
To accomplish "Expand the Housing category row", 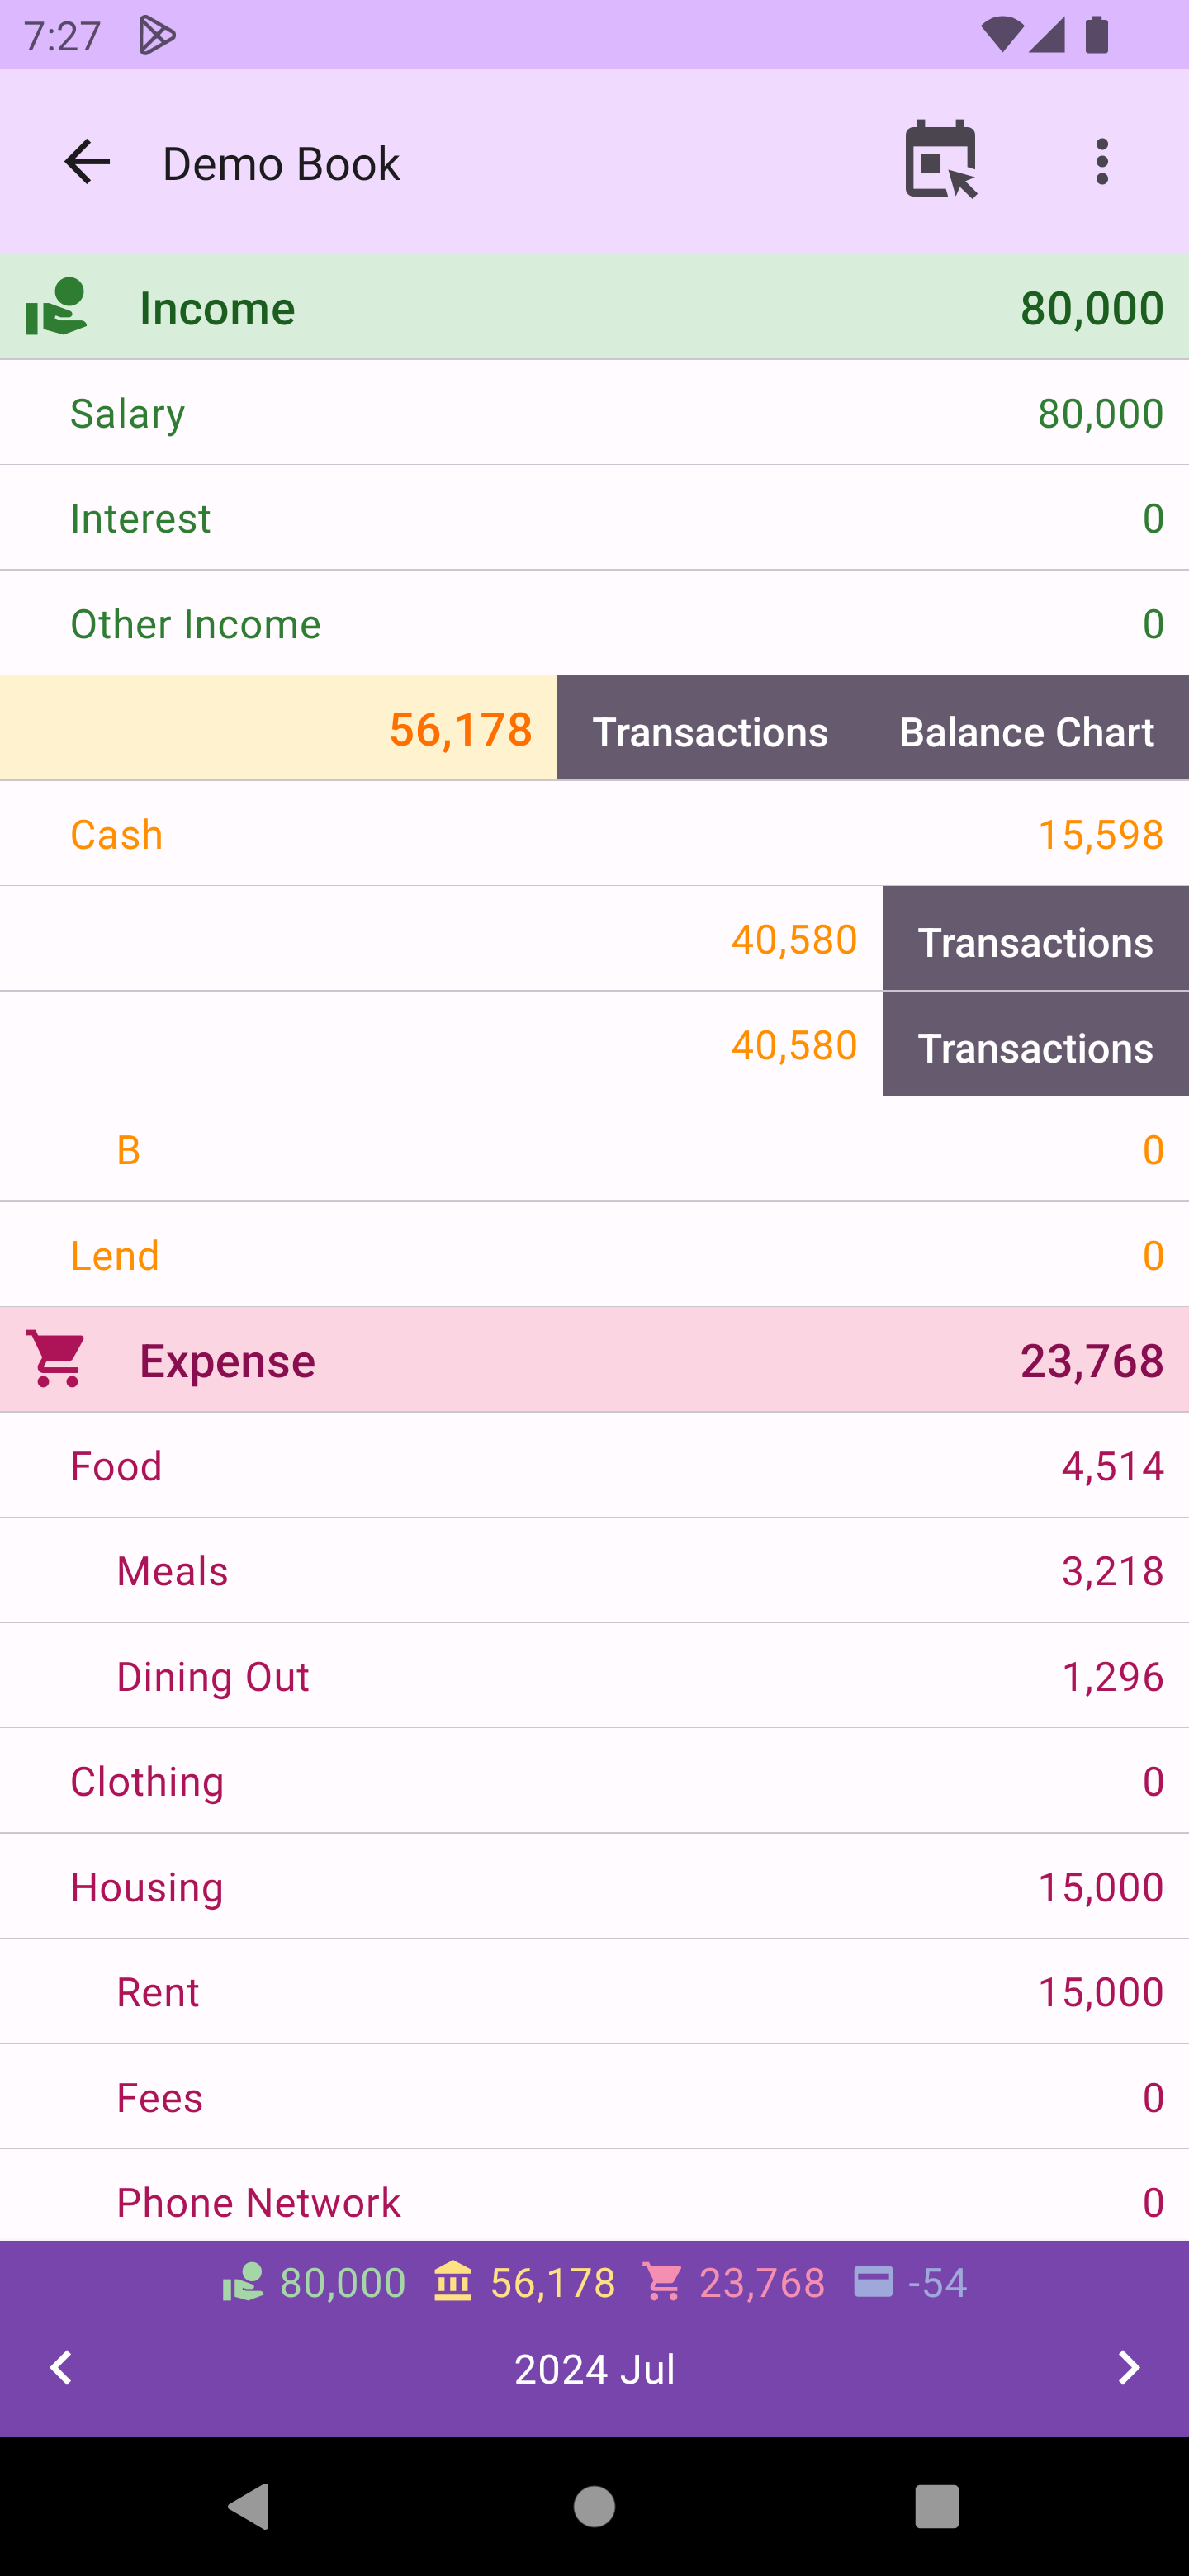I will 594,1886.
